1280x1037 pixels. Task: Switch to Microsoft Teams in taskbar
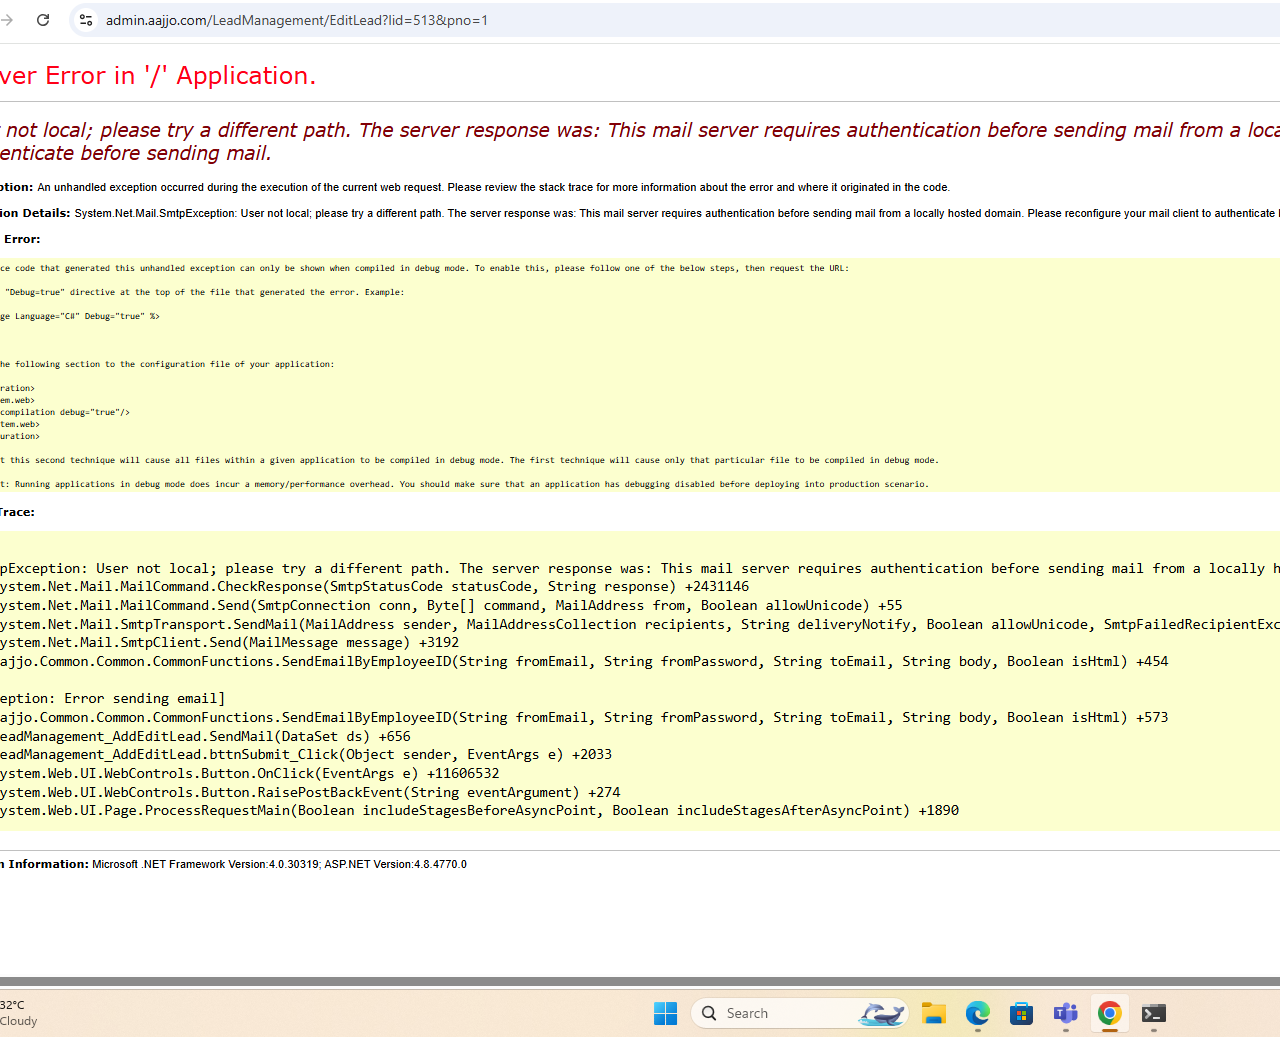[x=1065, y=1013]
